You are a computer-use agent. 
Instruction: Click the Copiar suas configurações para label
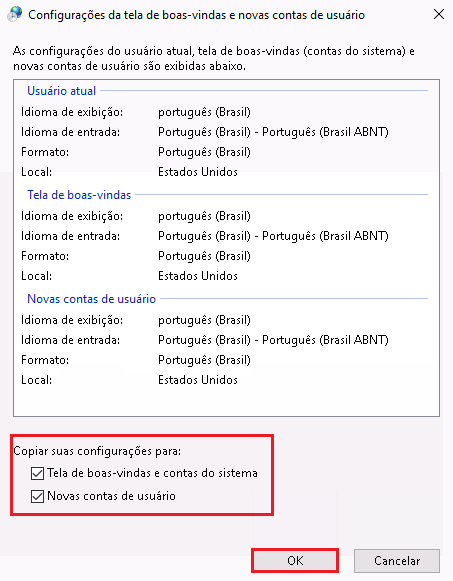97,451
